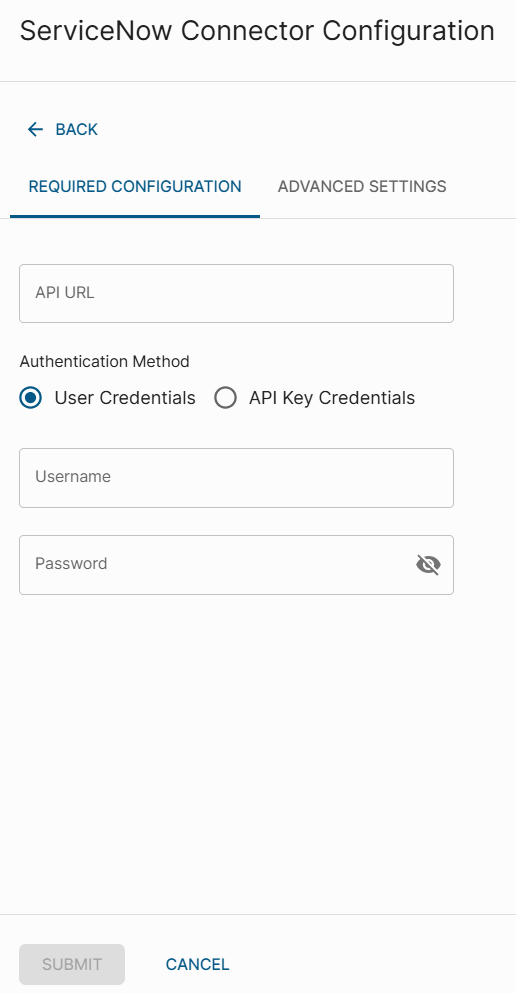Show the password with the crossed-eye icon

click(428, 564)
